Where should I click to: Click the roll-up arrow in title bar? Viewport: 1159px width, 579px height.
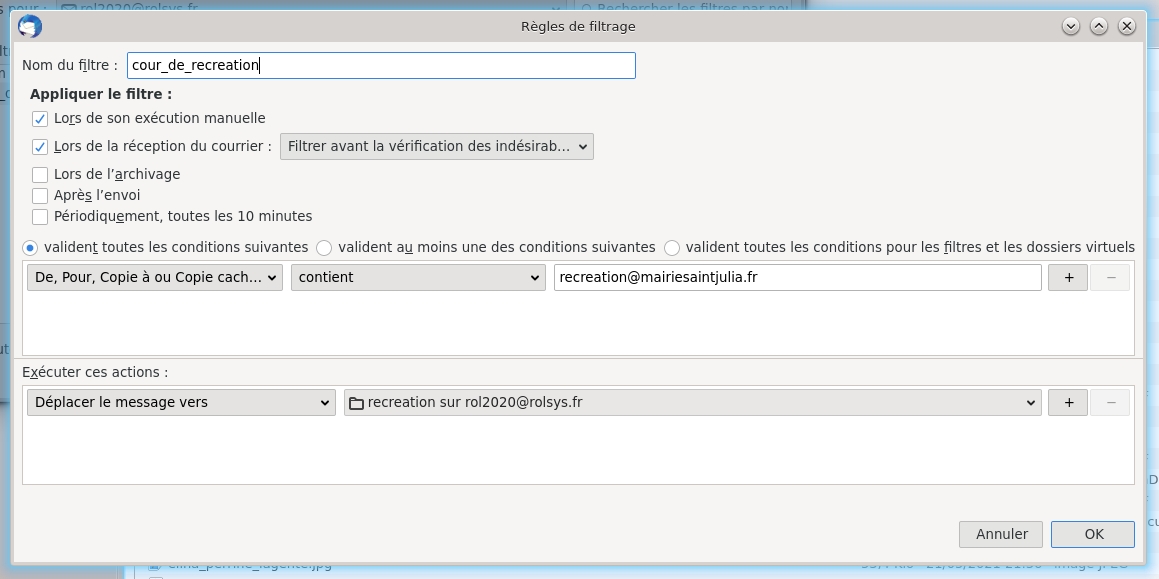point(1071,26)
